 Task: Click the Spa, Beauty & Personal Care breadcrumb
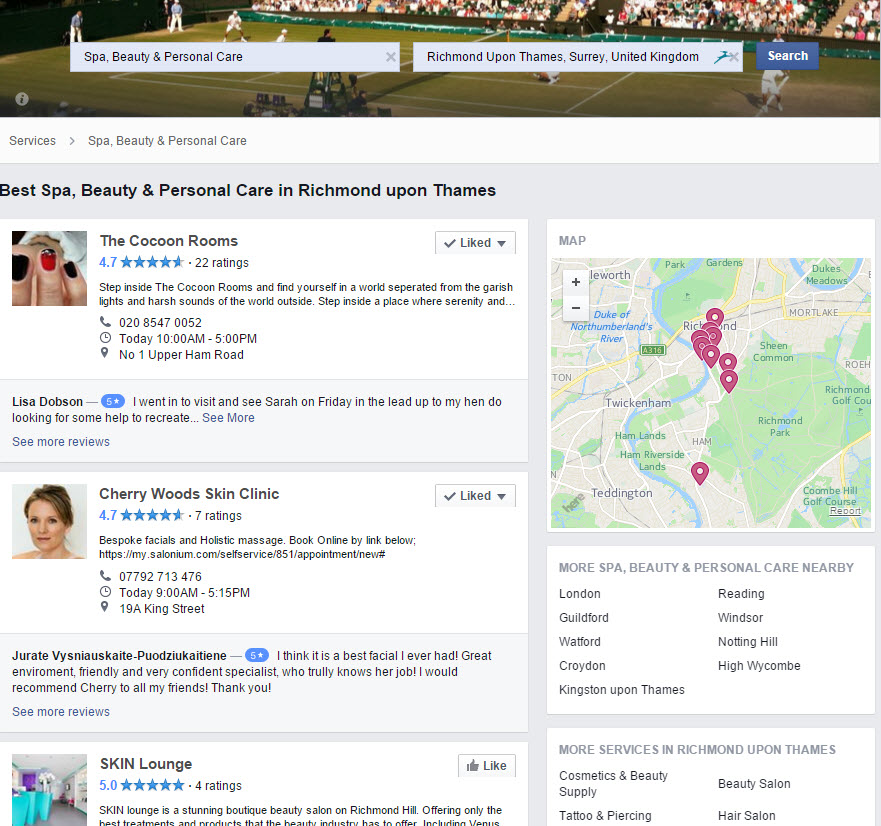[166, 140]
